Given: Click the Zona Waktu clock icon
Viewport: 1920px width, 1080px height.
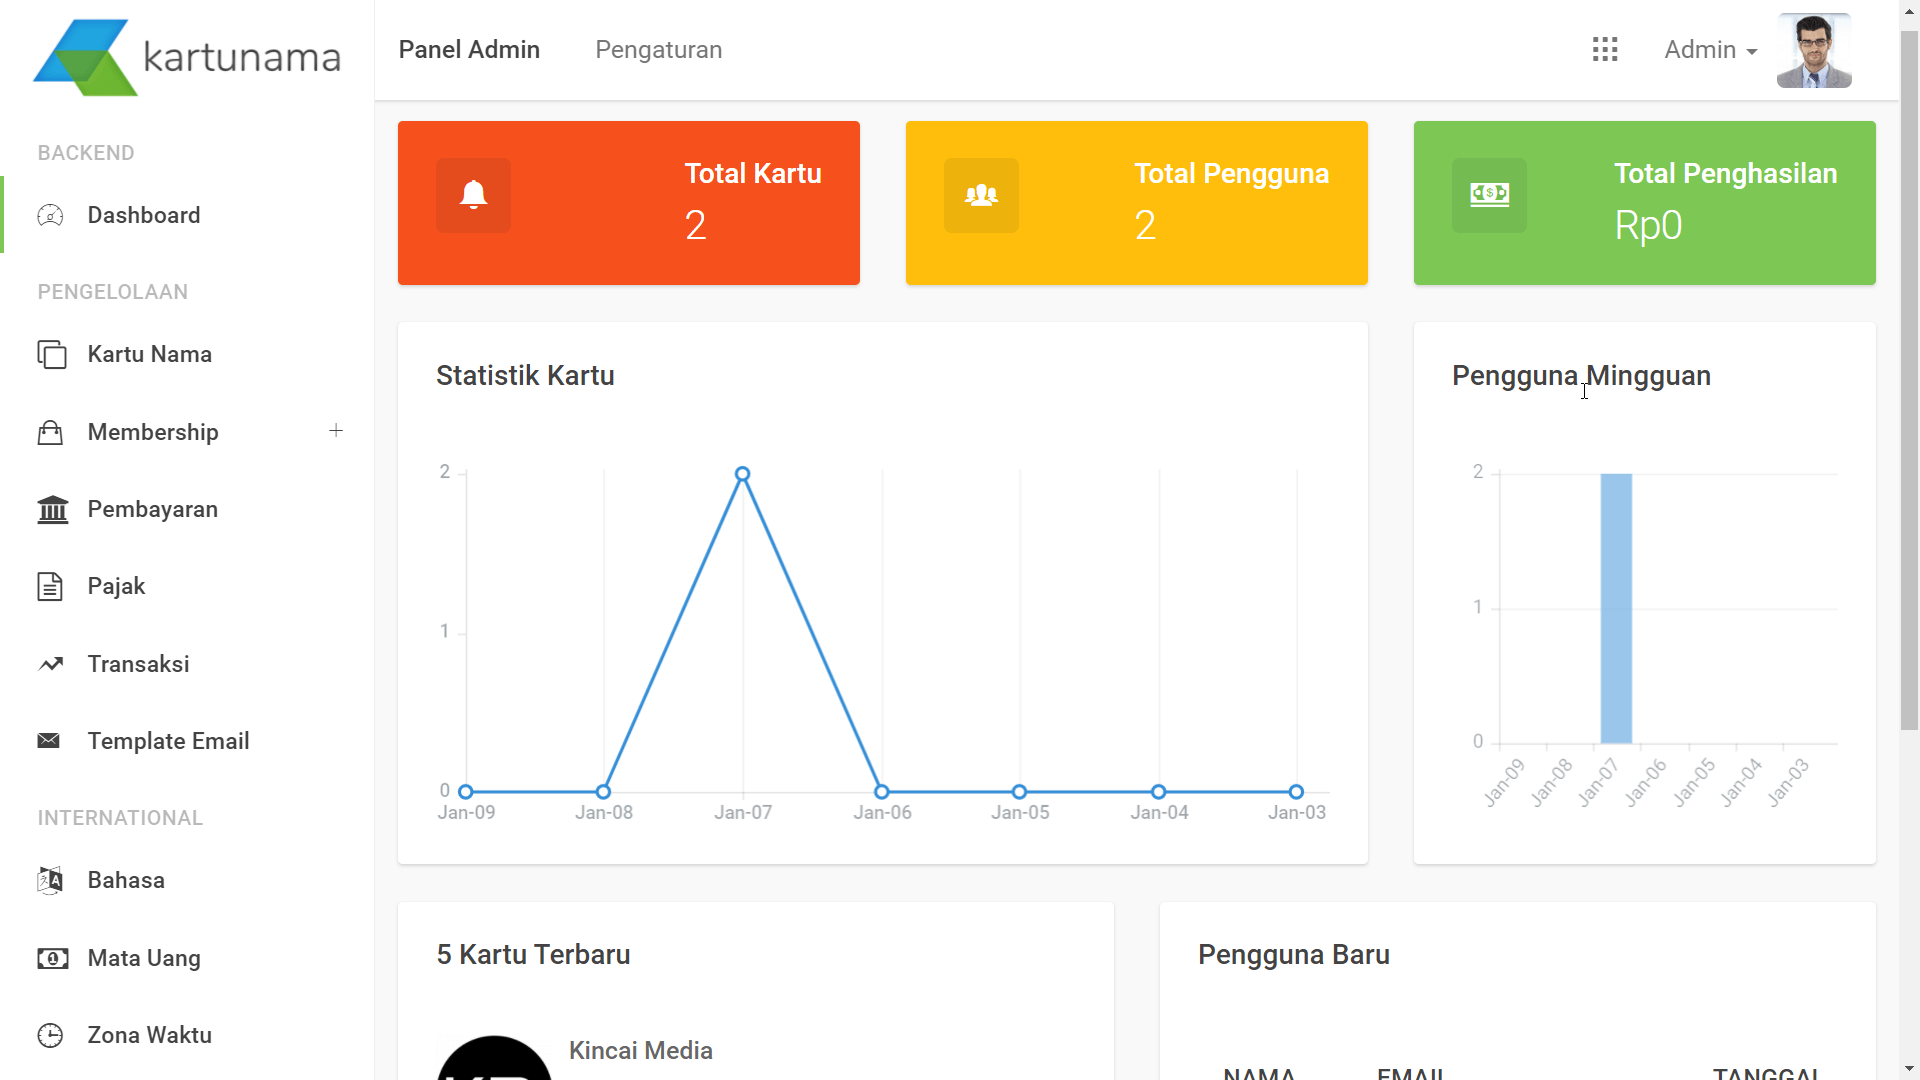Looking at the screenshot, I should pos(50,1036).
